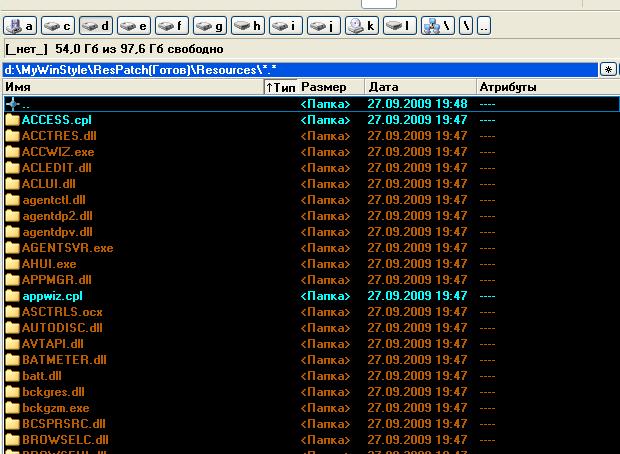Select agentdp2.dll folder icon
Viewport: 620px width, 454px height.
pyautogui.click(x=13, y=216)
